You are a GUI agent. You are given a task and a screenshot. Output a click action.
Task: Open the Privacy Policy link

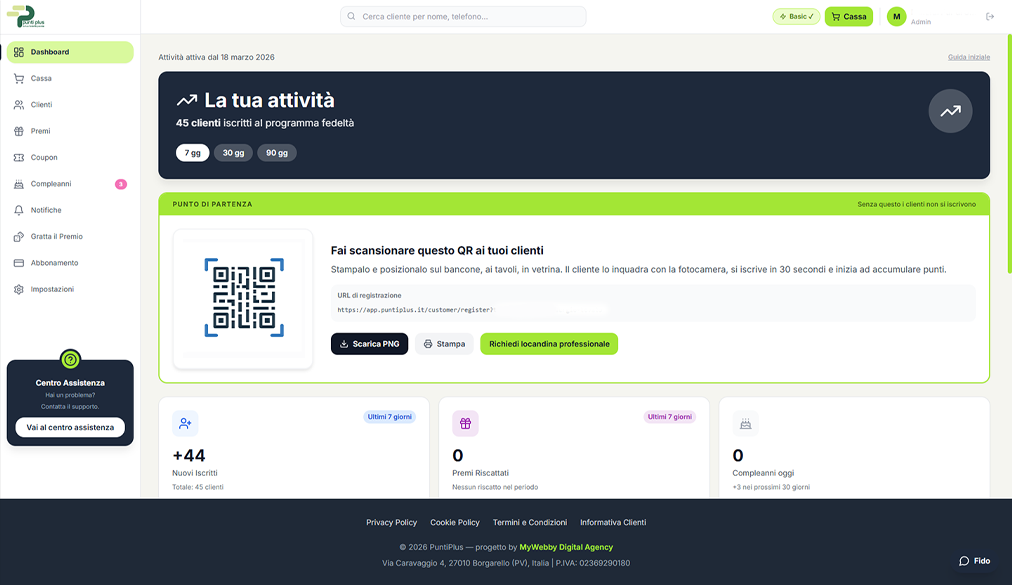click(391, 522)
